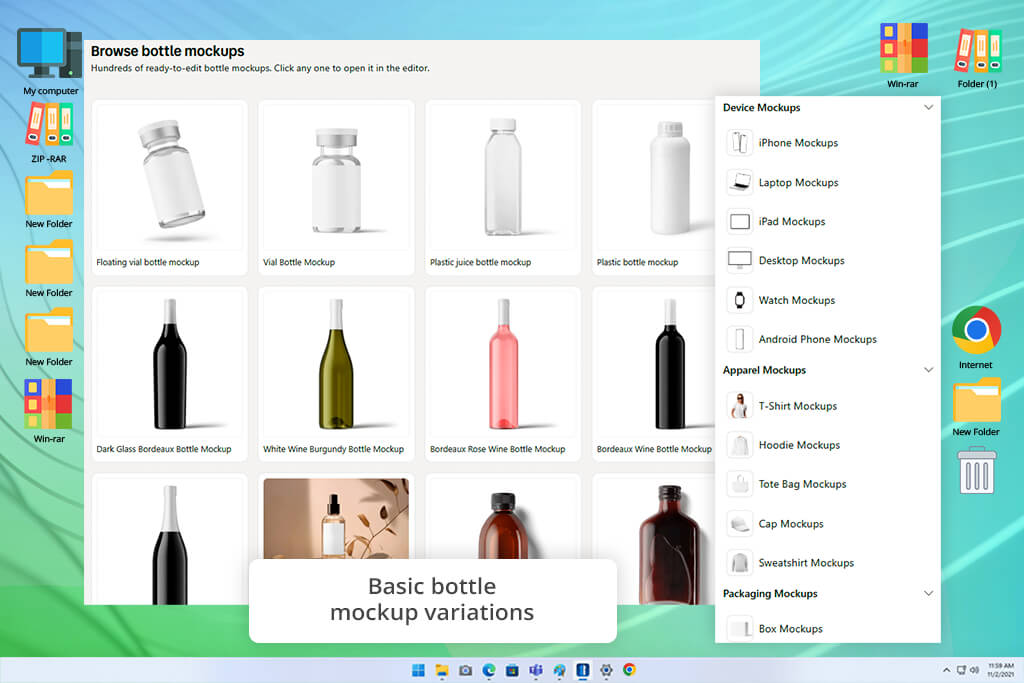1024x683 pixels.
Task: Open File Explorer from the taskbar
Action: tap(442, 670)
